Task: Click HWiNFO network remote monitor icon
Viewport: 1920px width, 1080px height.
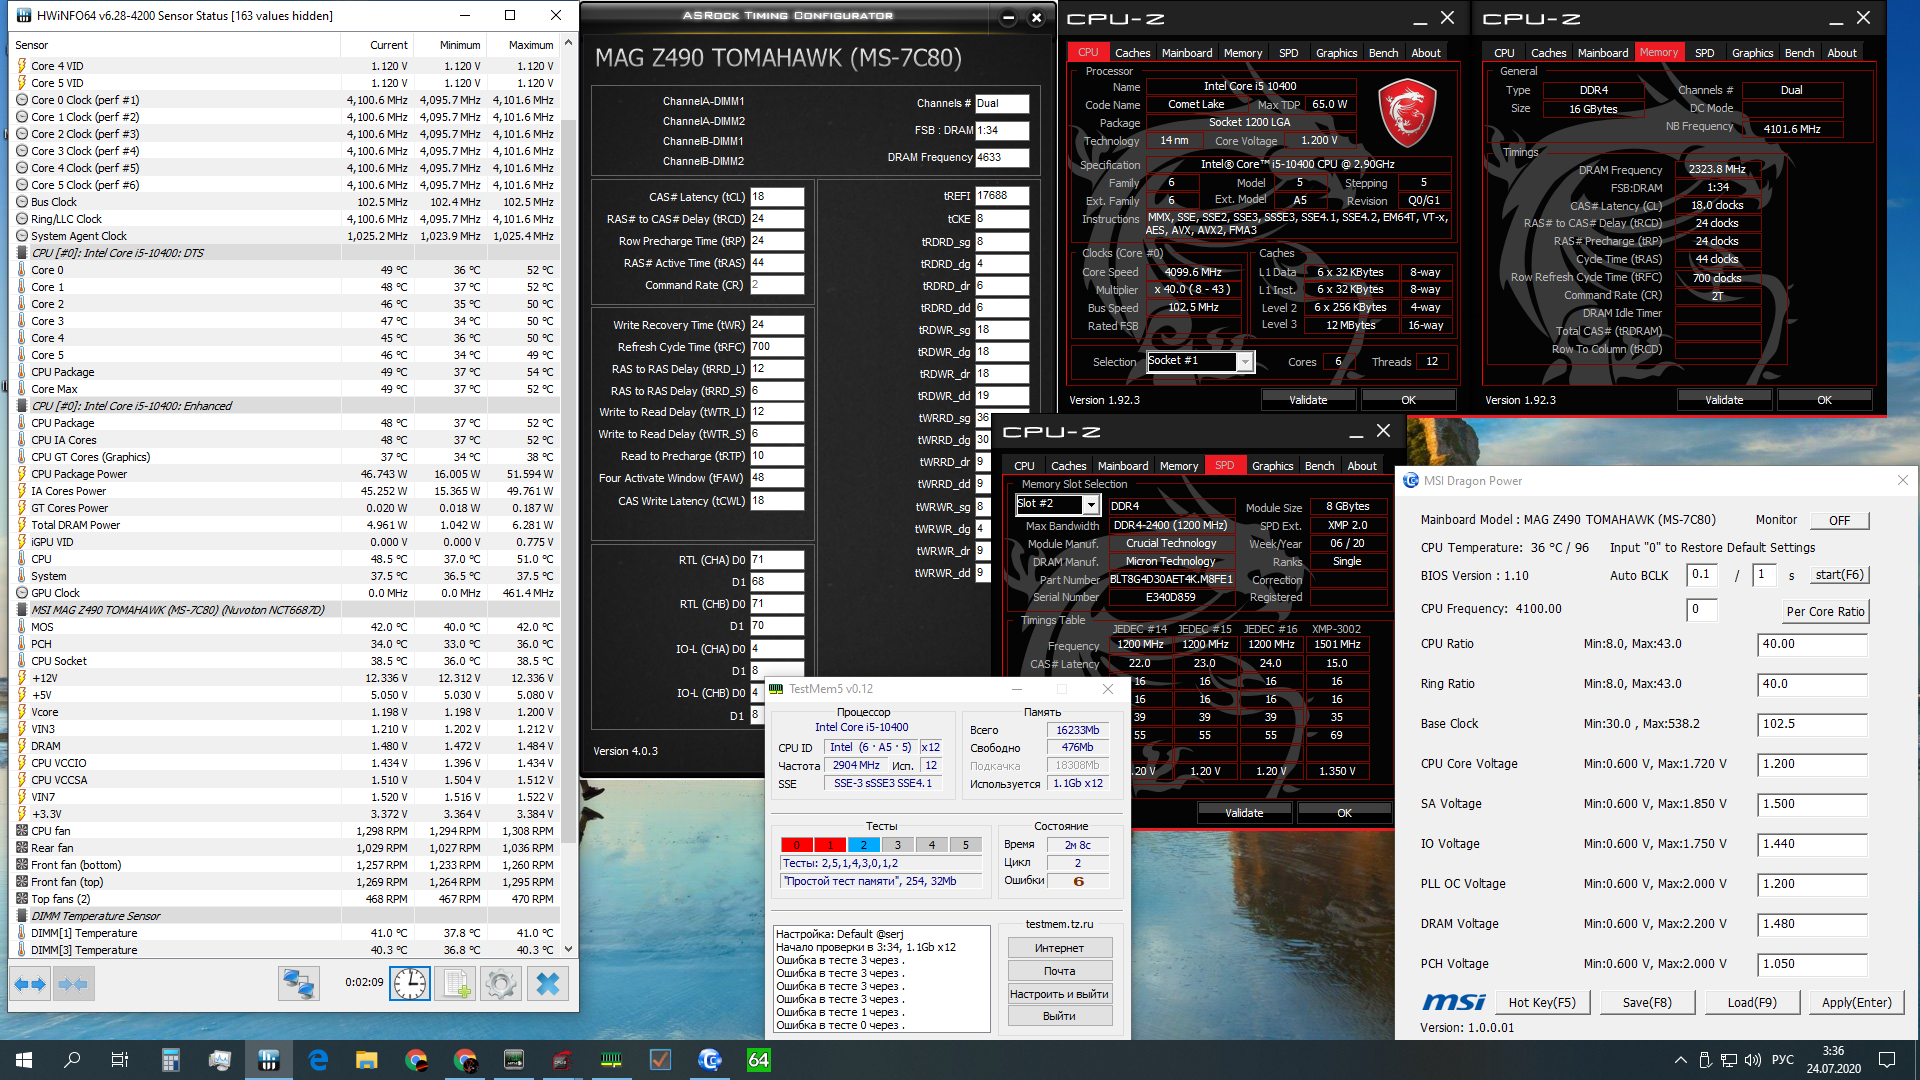Action: click(298, 984)
